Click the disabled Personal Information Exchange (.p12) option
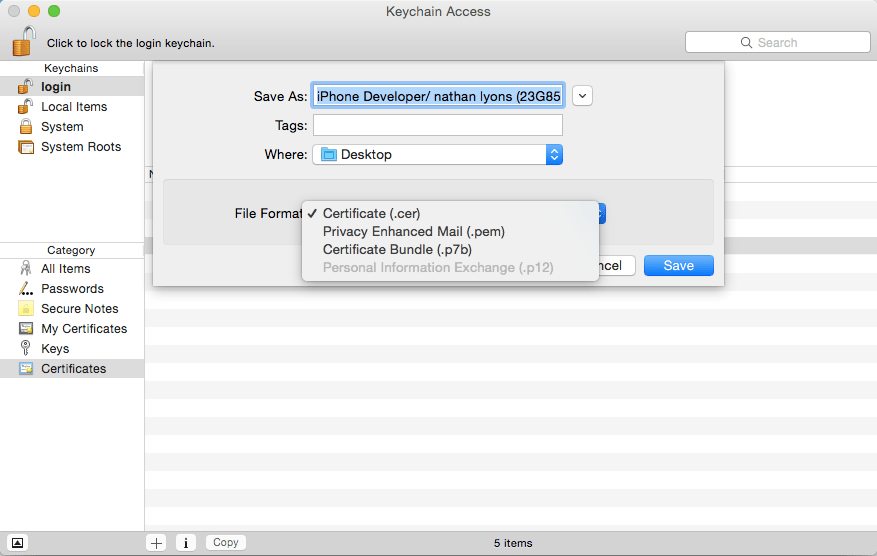The image size is (877, 556). click(x=438, y=267)
